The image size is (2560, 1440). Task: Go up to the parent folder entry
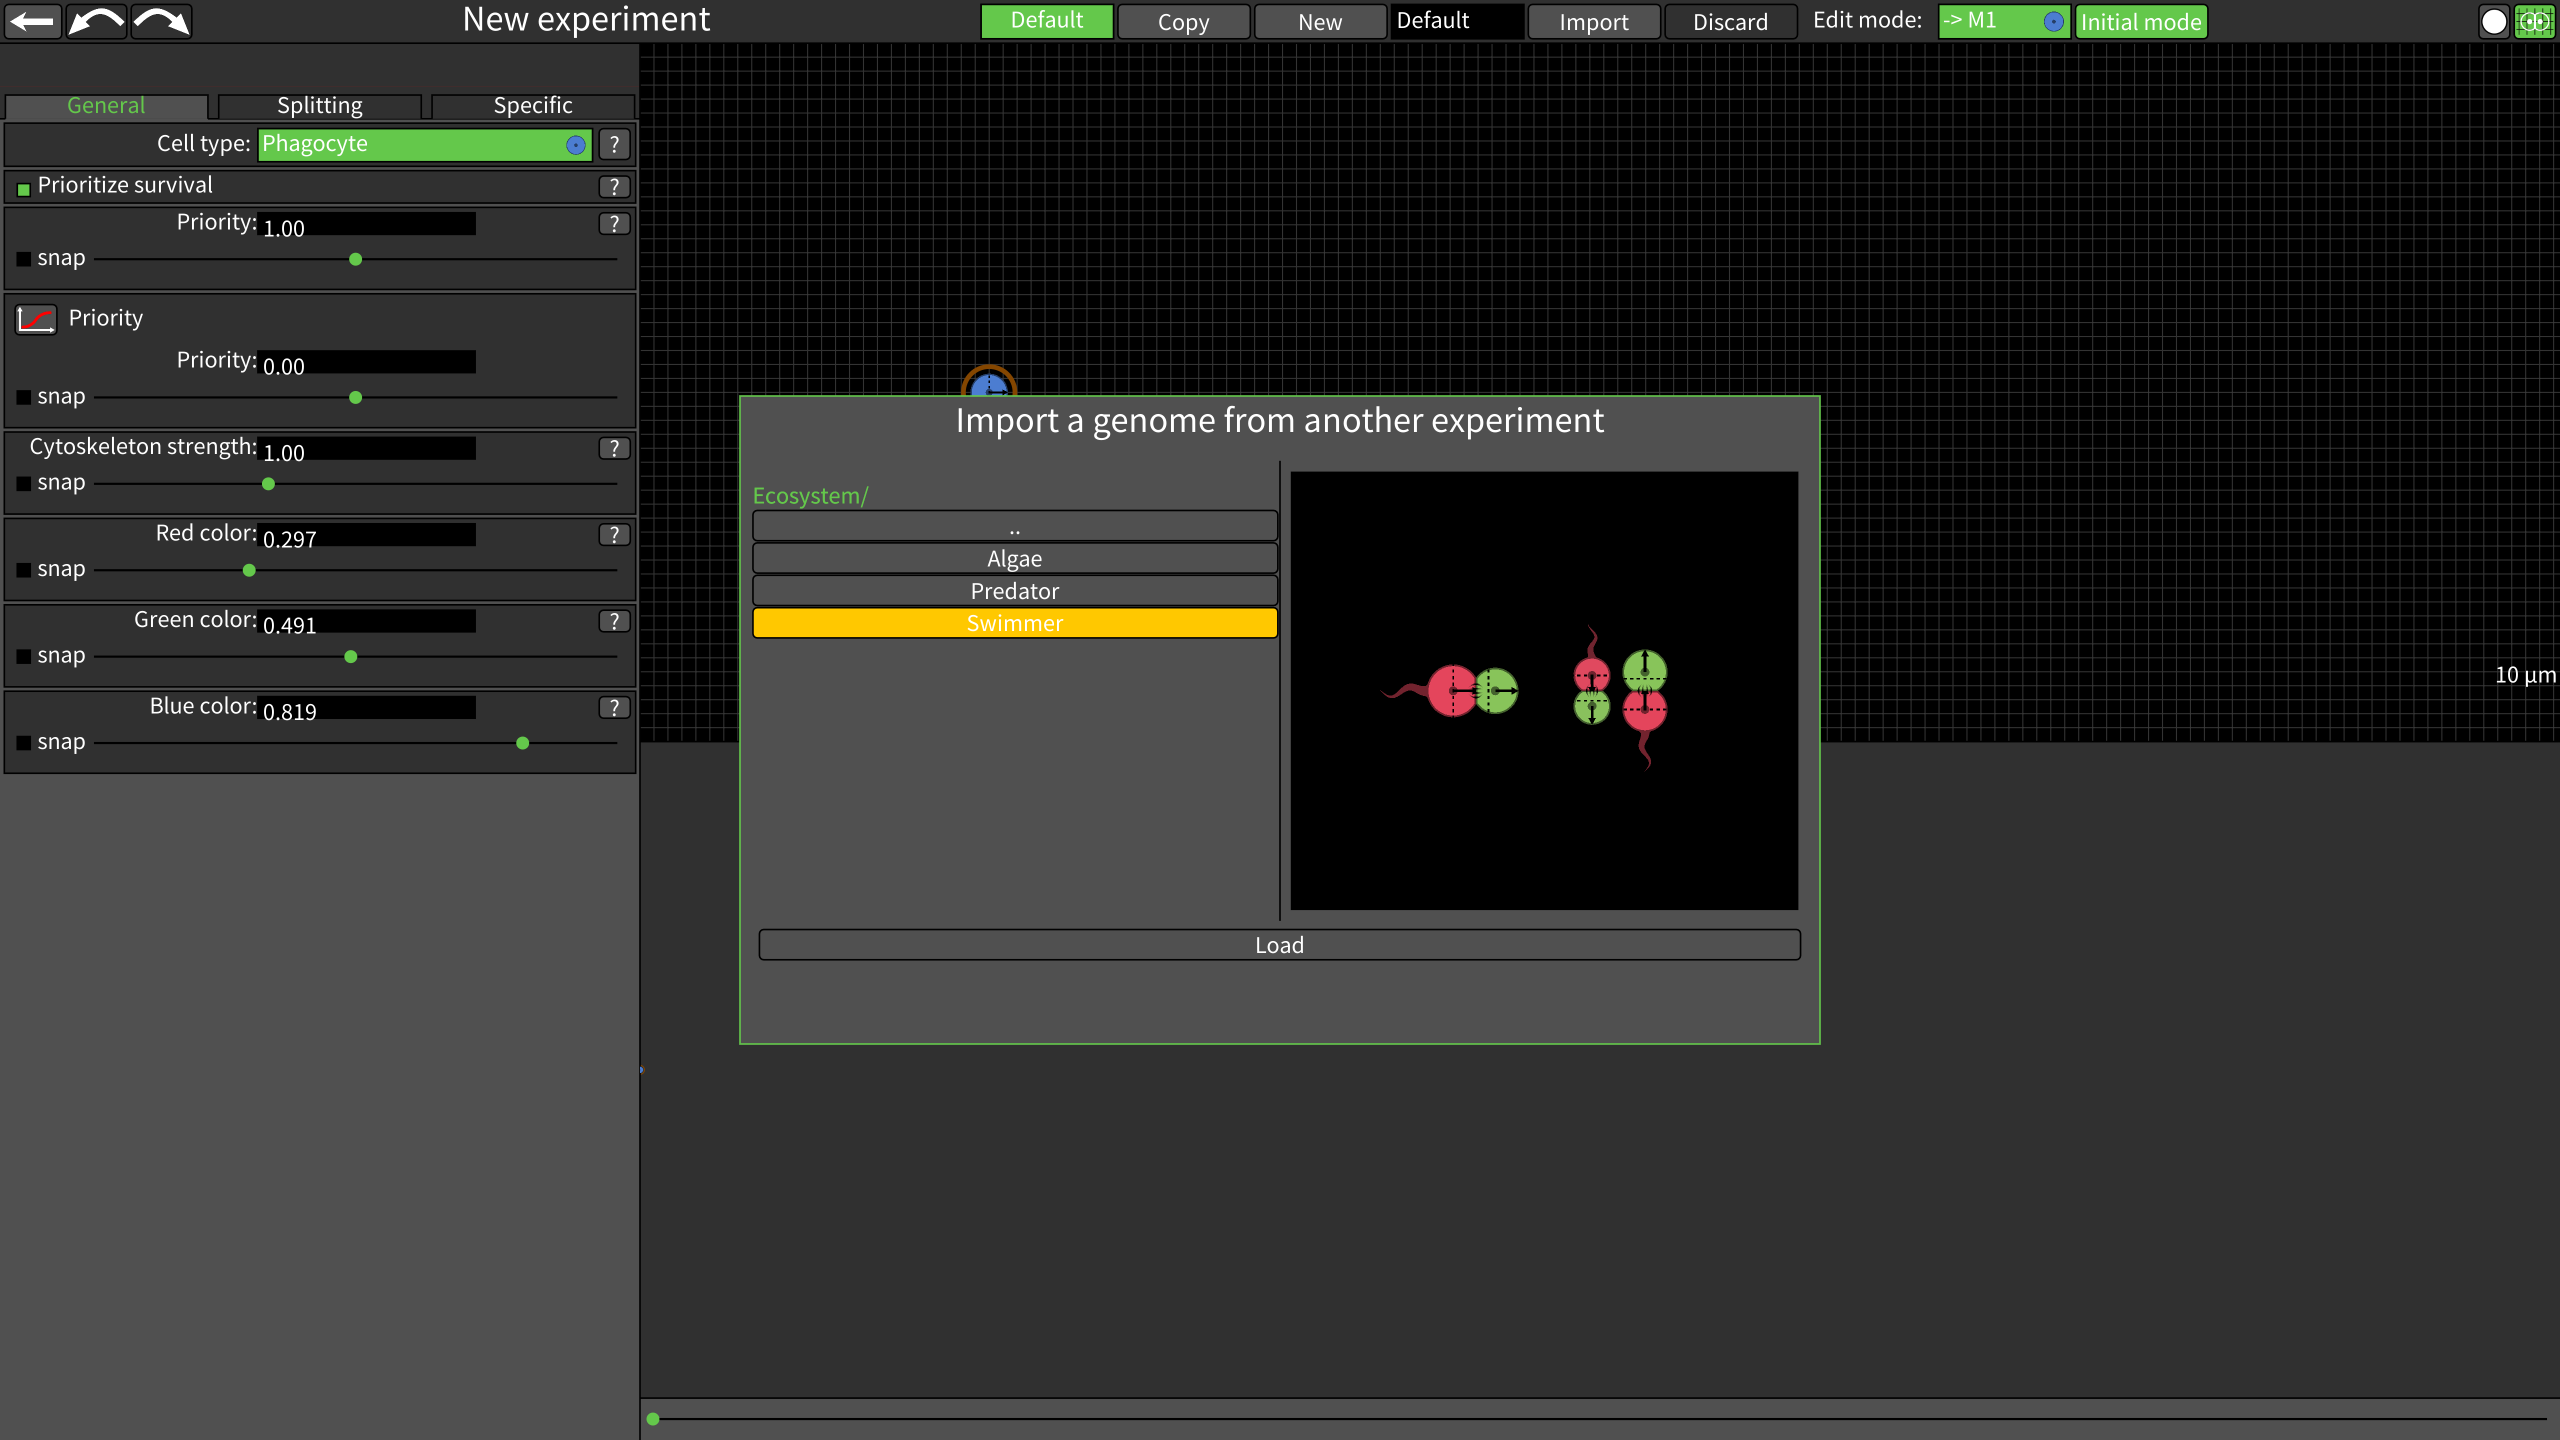pyautogui.click(x=1015, y=526)
